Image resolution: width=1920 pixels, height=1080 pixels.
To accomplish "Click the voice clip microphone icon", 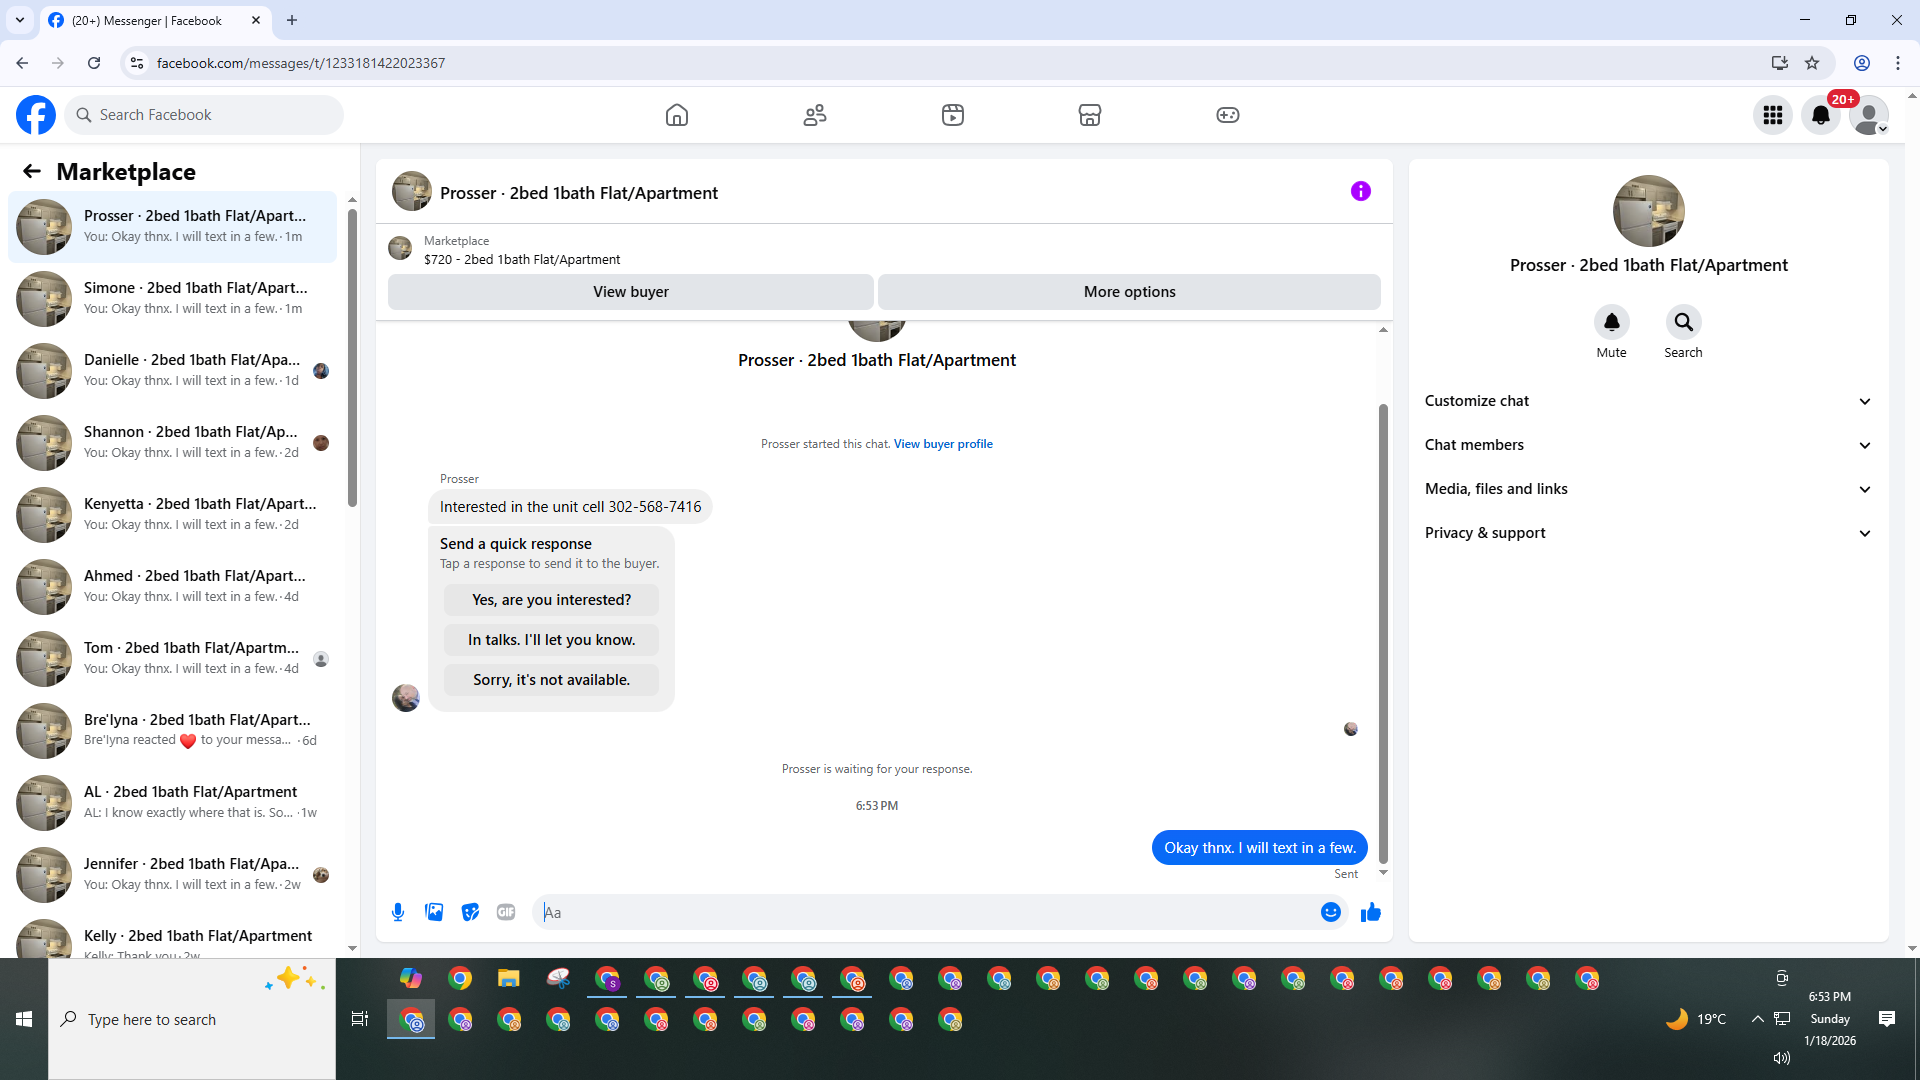I will 398,912.
